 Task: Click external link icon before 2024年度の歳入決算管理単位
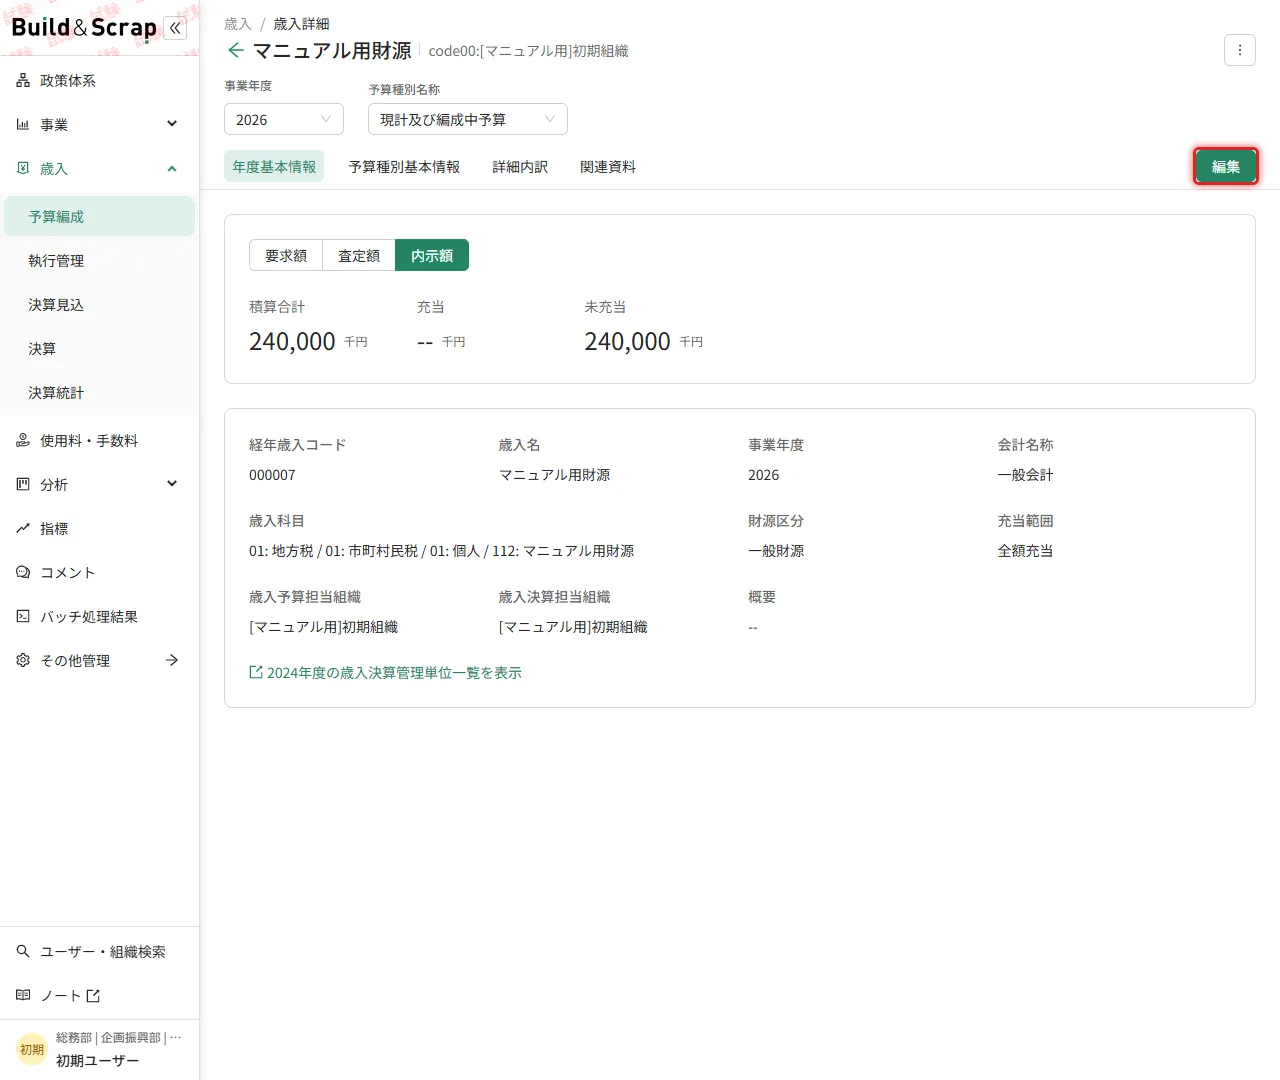click(x=256, y=673)
